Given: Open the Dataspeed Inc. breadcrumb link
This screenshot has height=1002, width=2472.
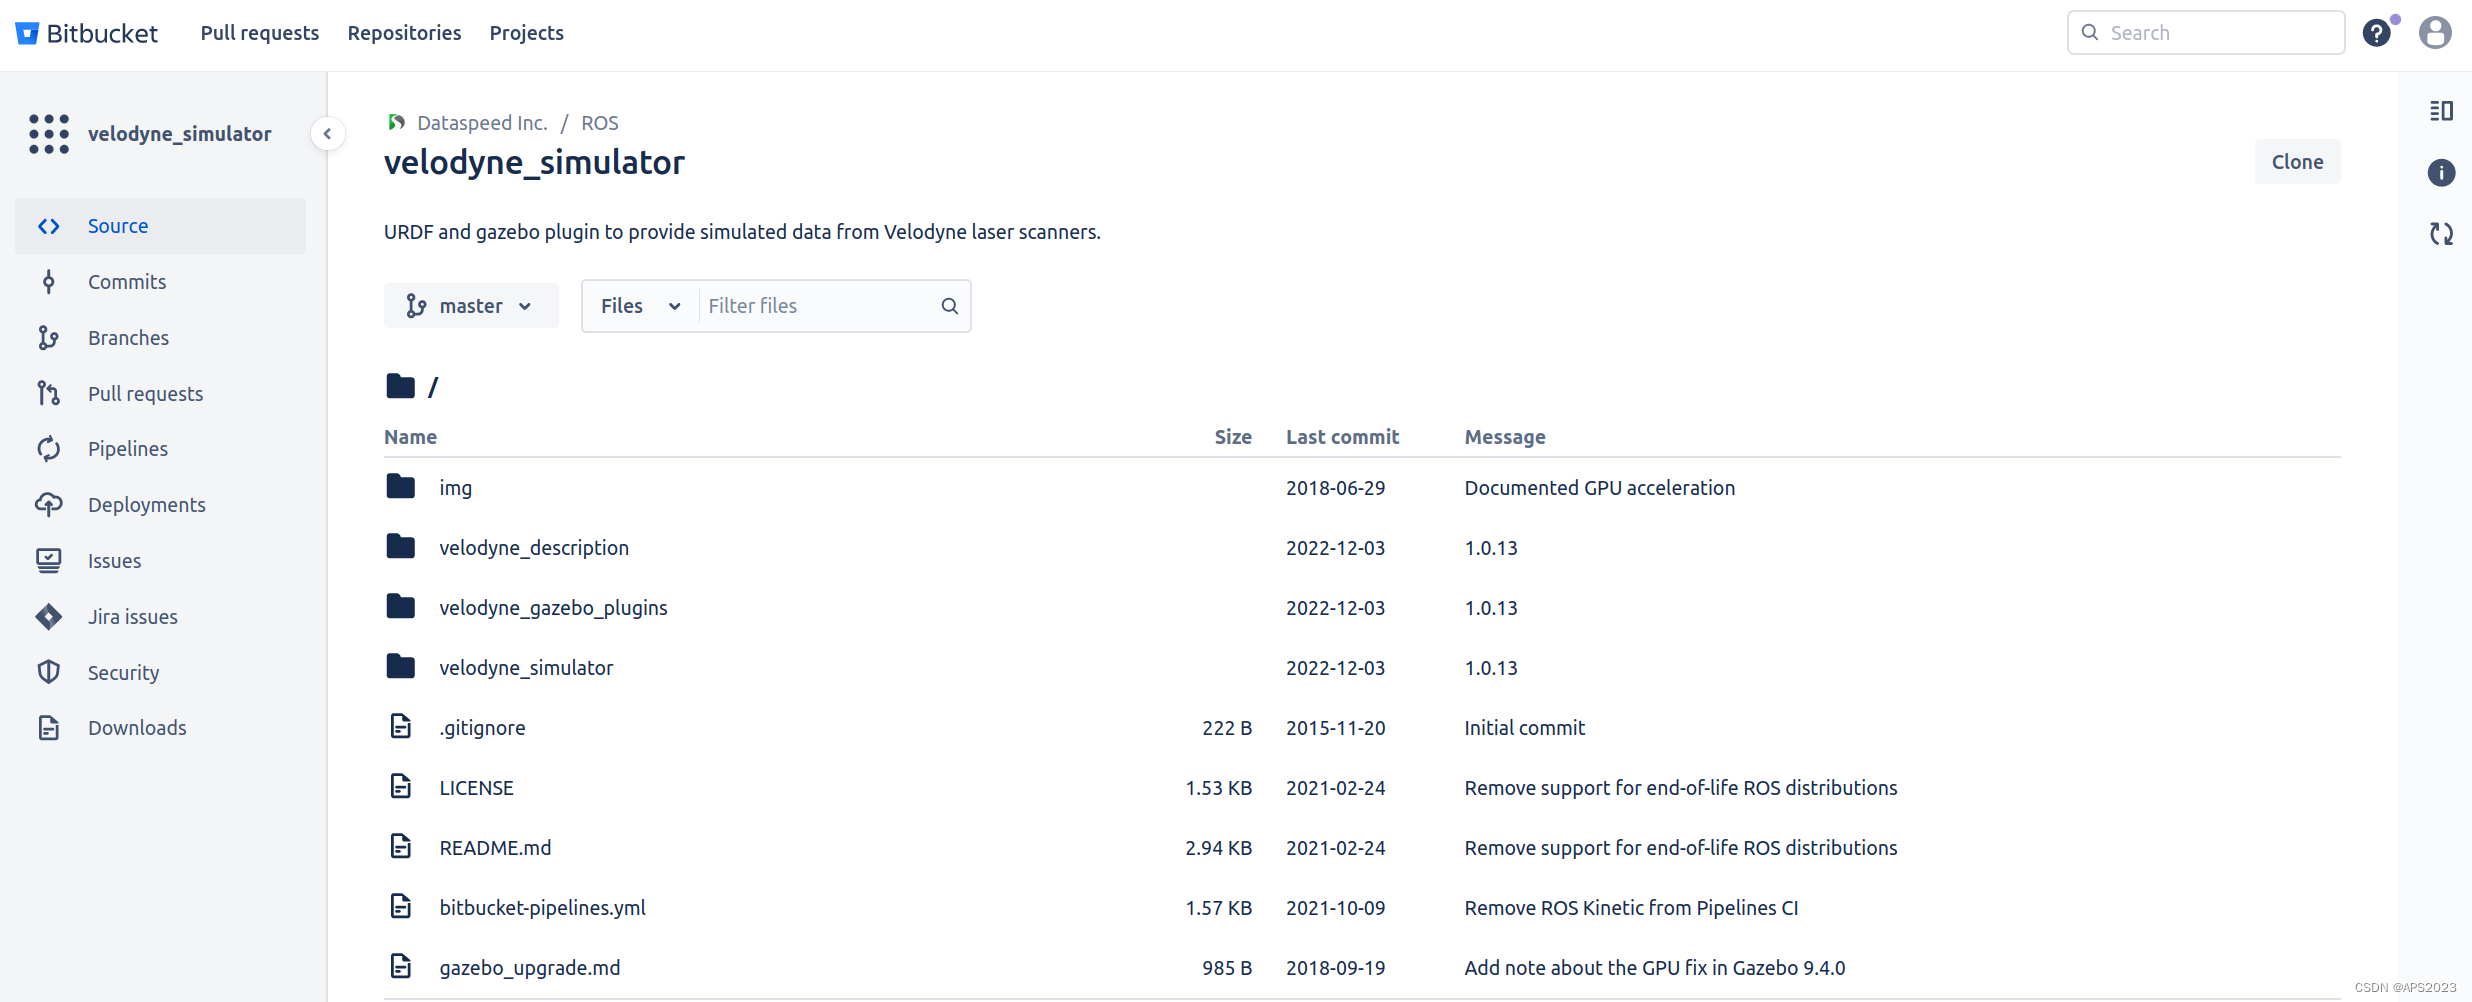Looking at the screenshot, I should [482, 123].
